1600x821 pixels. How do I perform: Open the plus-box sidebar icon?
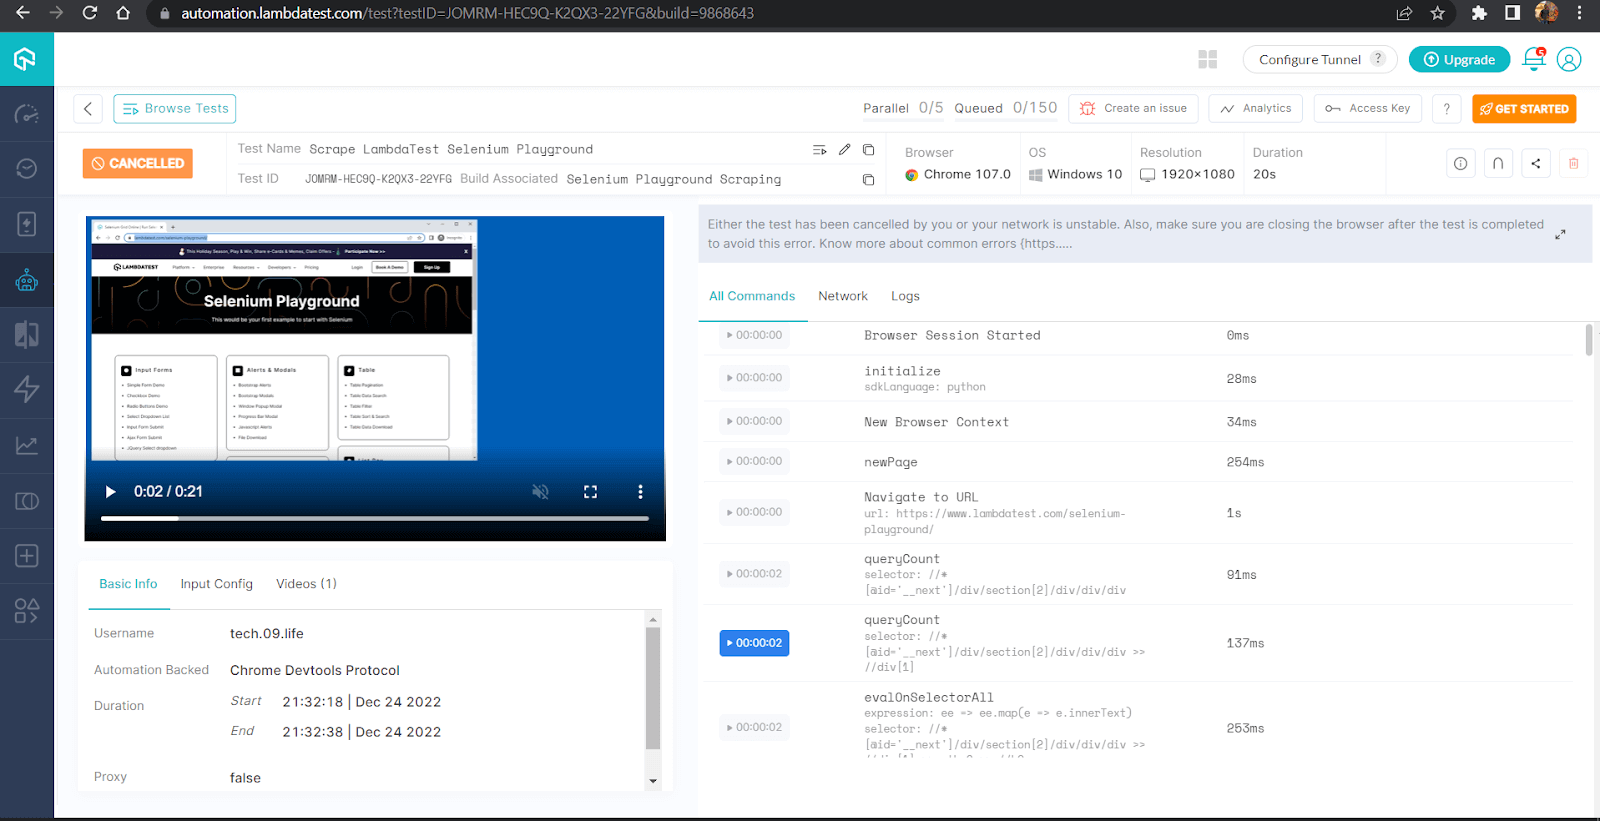pyautogui.click(x=26, y=556)
